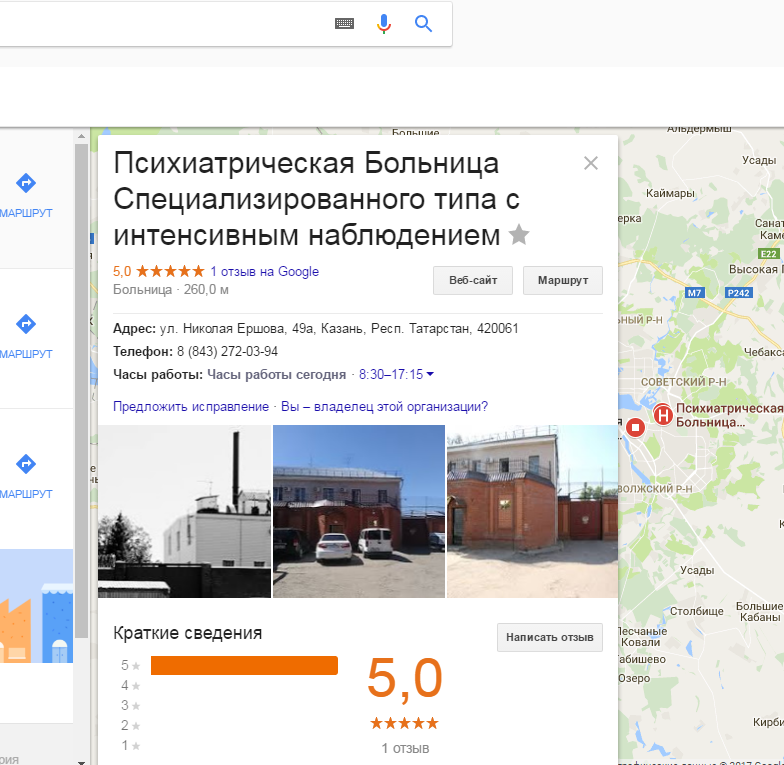Click the 'Краткие сведения' heading
The width and height of the screenshot is (784, 765).
click(188, 633)
